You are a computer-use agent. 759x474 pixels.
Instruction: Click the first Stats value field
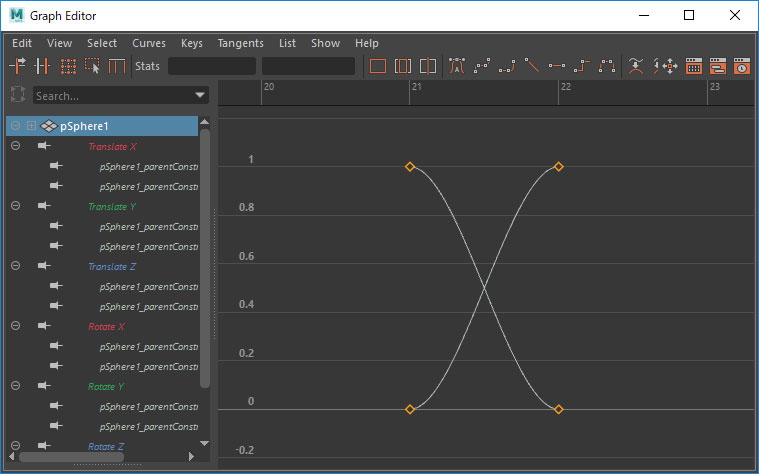pos(212,66)
